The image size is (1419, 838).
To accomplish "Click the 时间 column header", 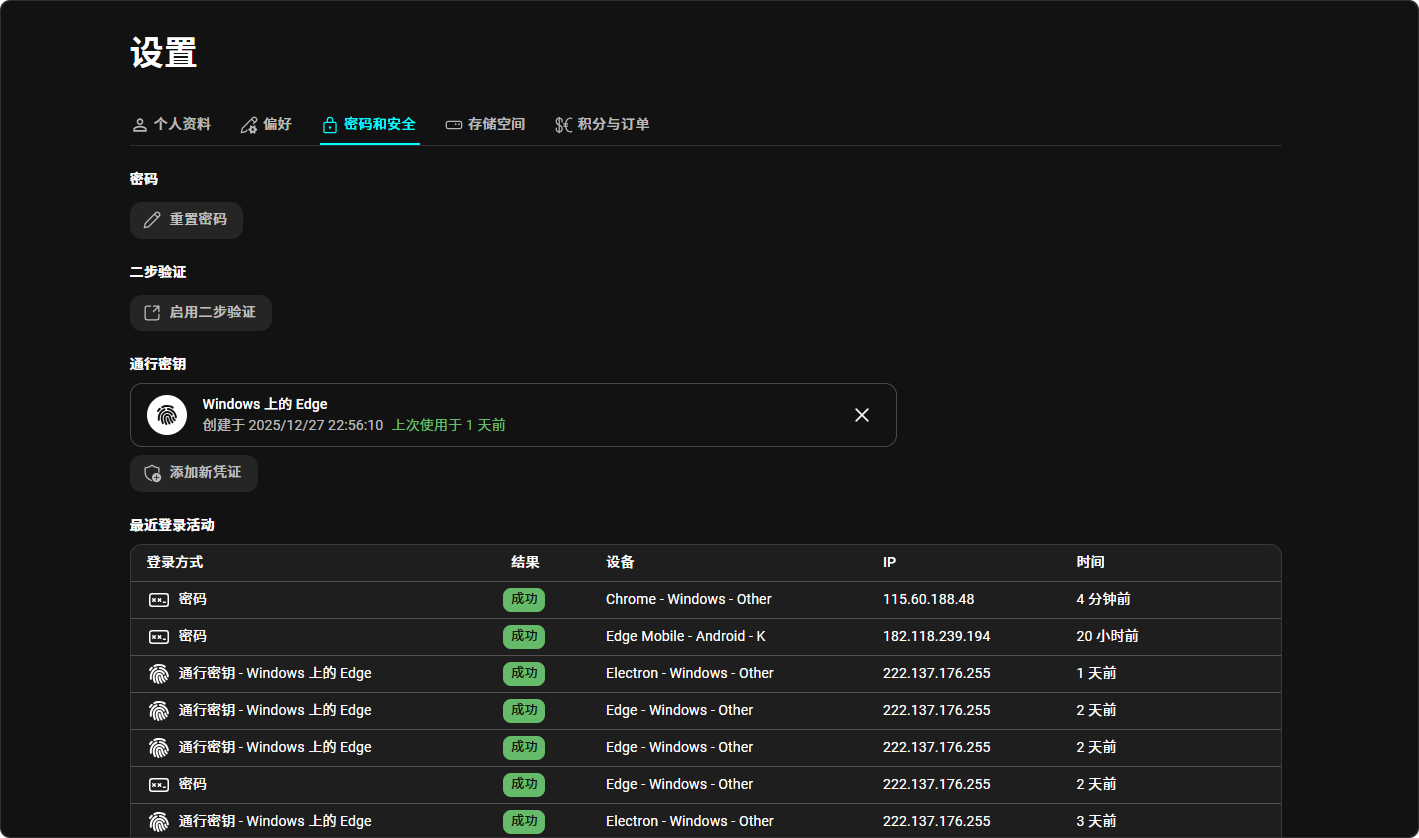I will [x=1090, y=563].
